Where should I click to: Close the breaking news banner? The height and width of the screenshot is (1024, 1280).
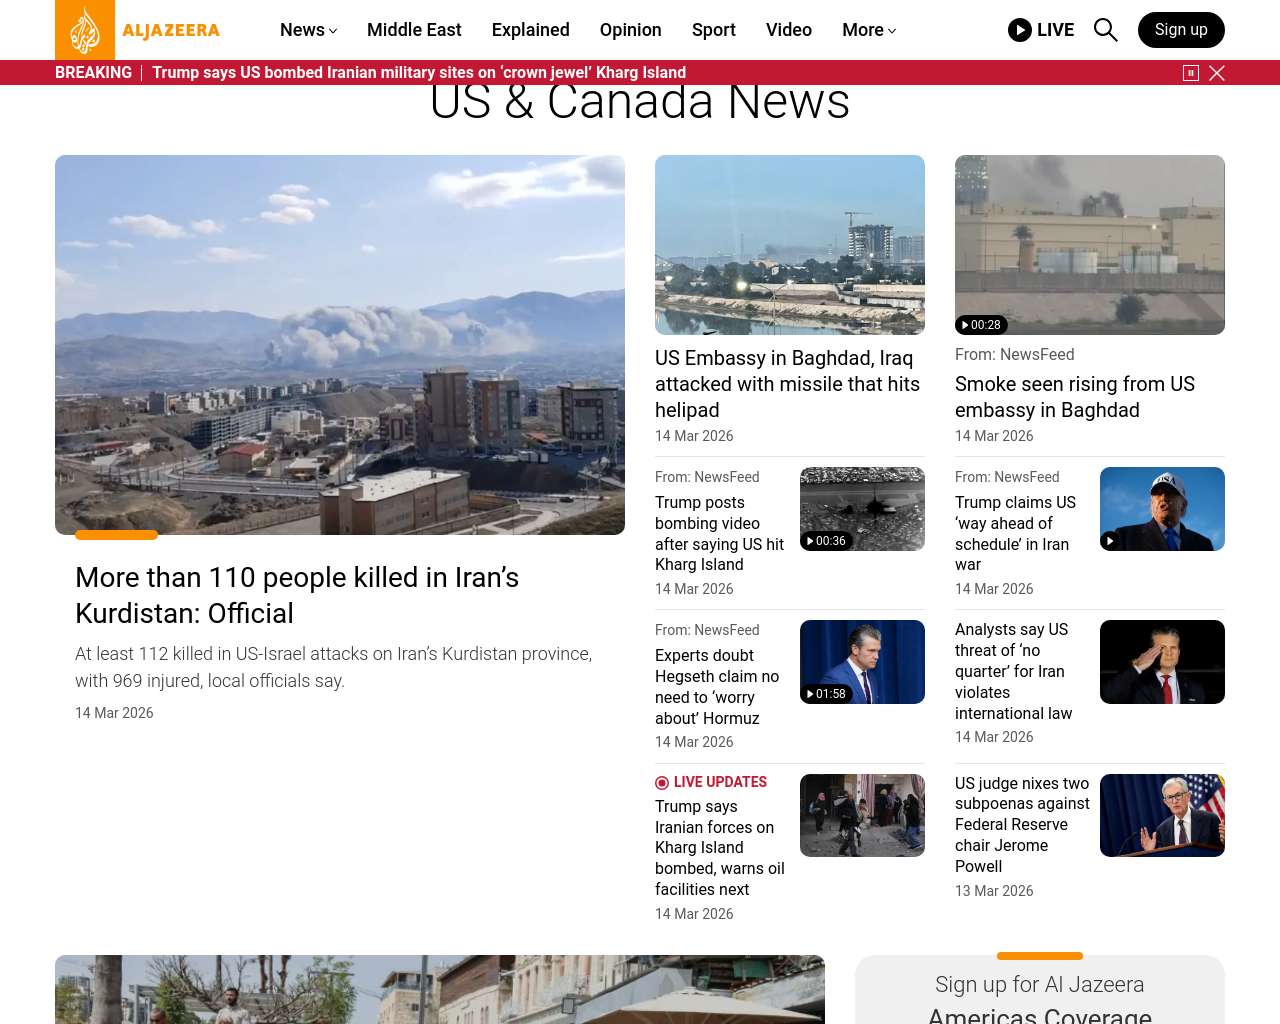click(x=1217, y=73)
